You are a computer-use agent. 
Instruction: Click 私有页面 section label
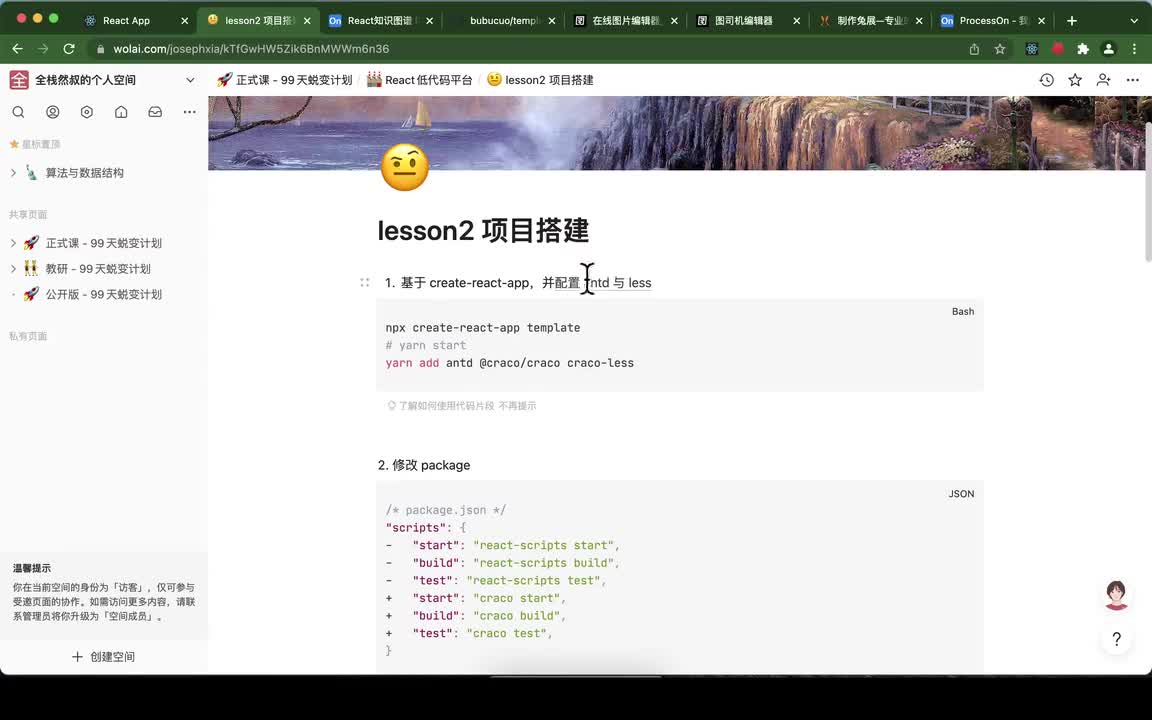point(28,336)
